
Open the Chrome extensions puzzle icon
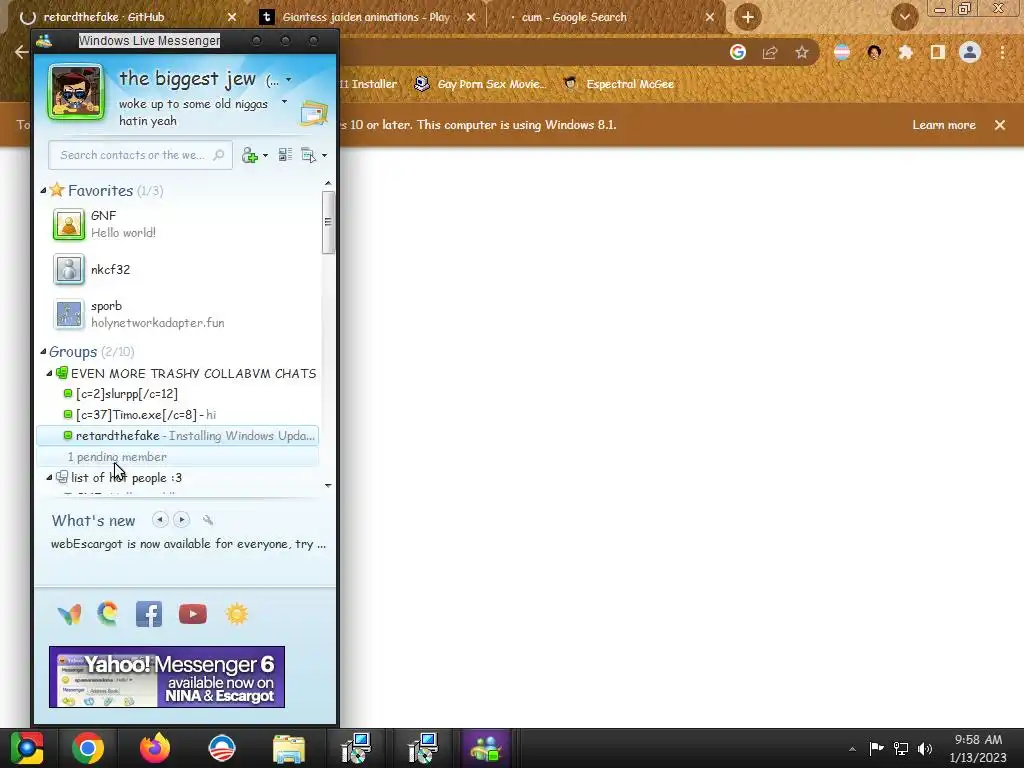905,52
